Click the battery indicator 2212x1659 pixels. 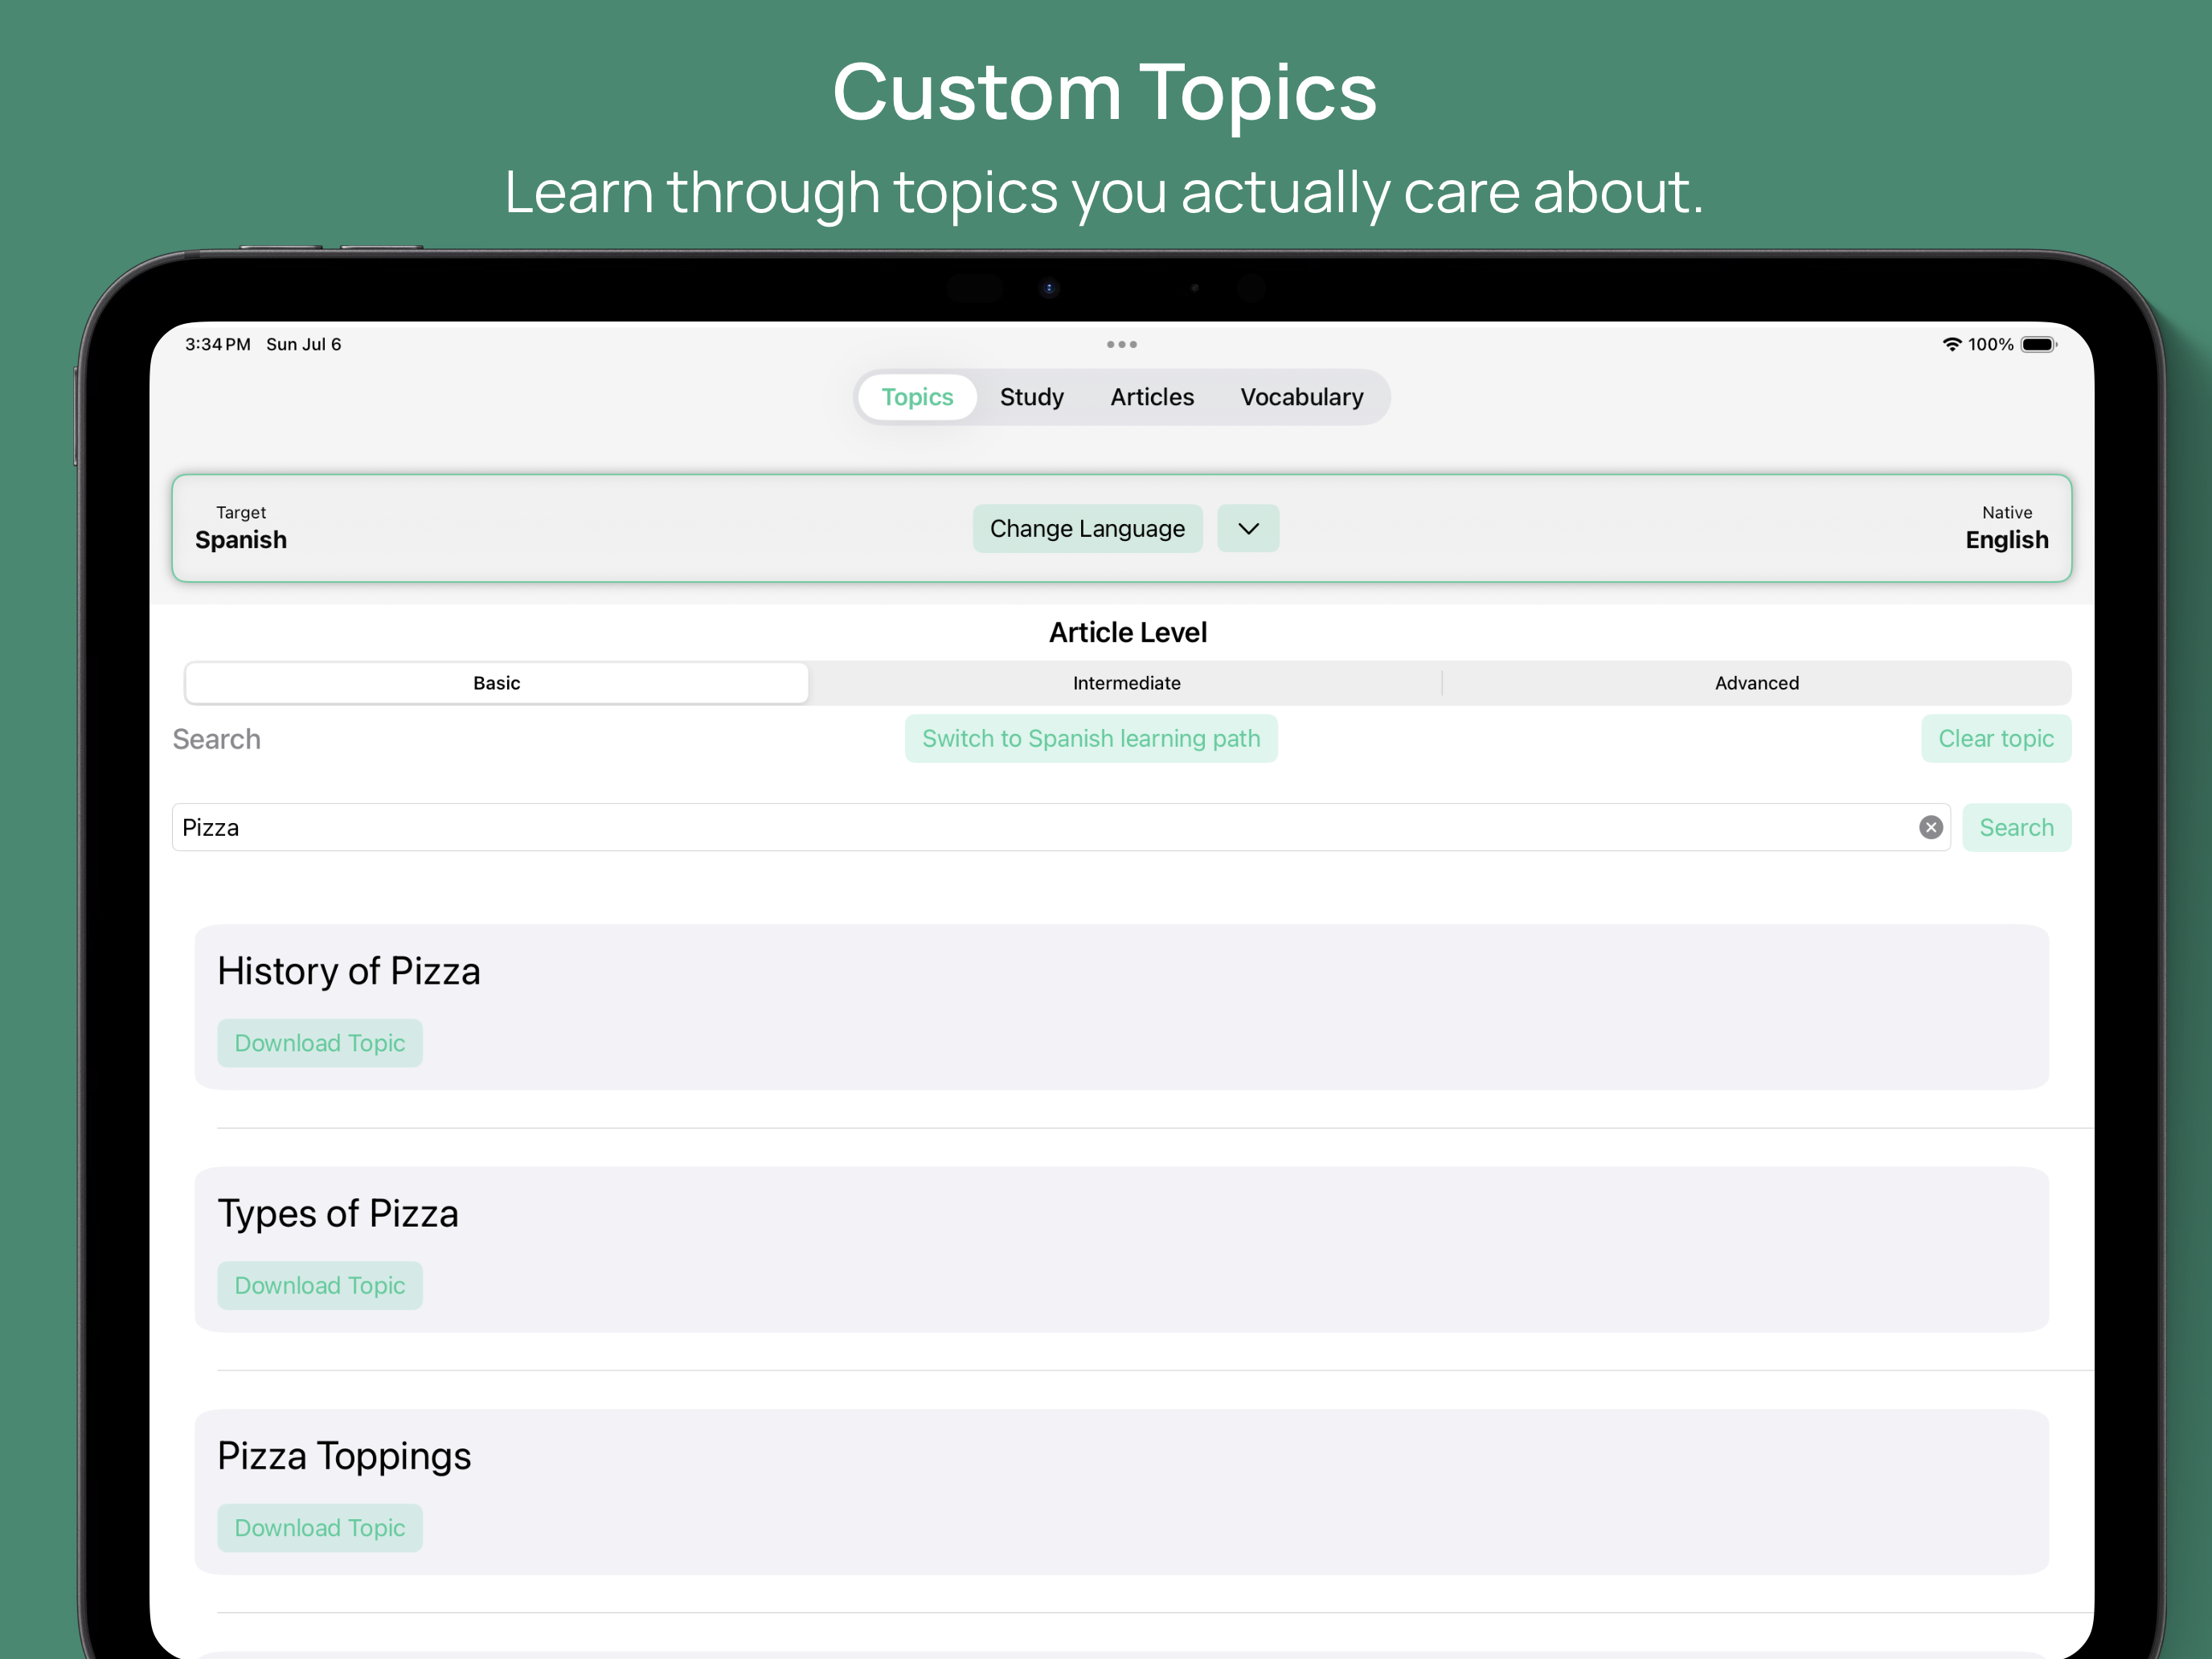(x=2040, y=344)
